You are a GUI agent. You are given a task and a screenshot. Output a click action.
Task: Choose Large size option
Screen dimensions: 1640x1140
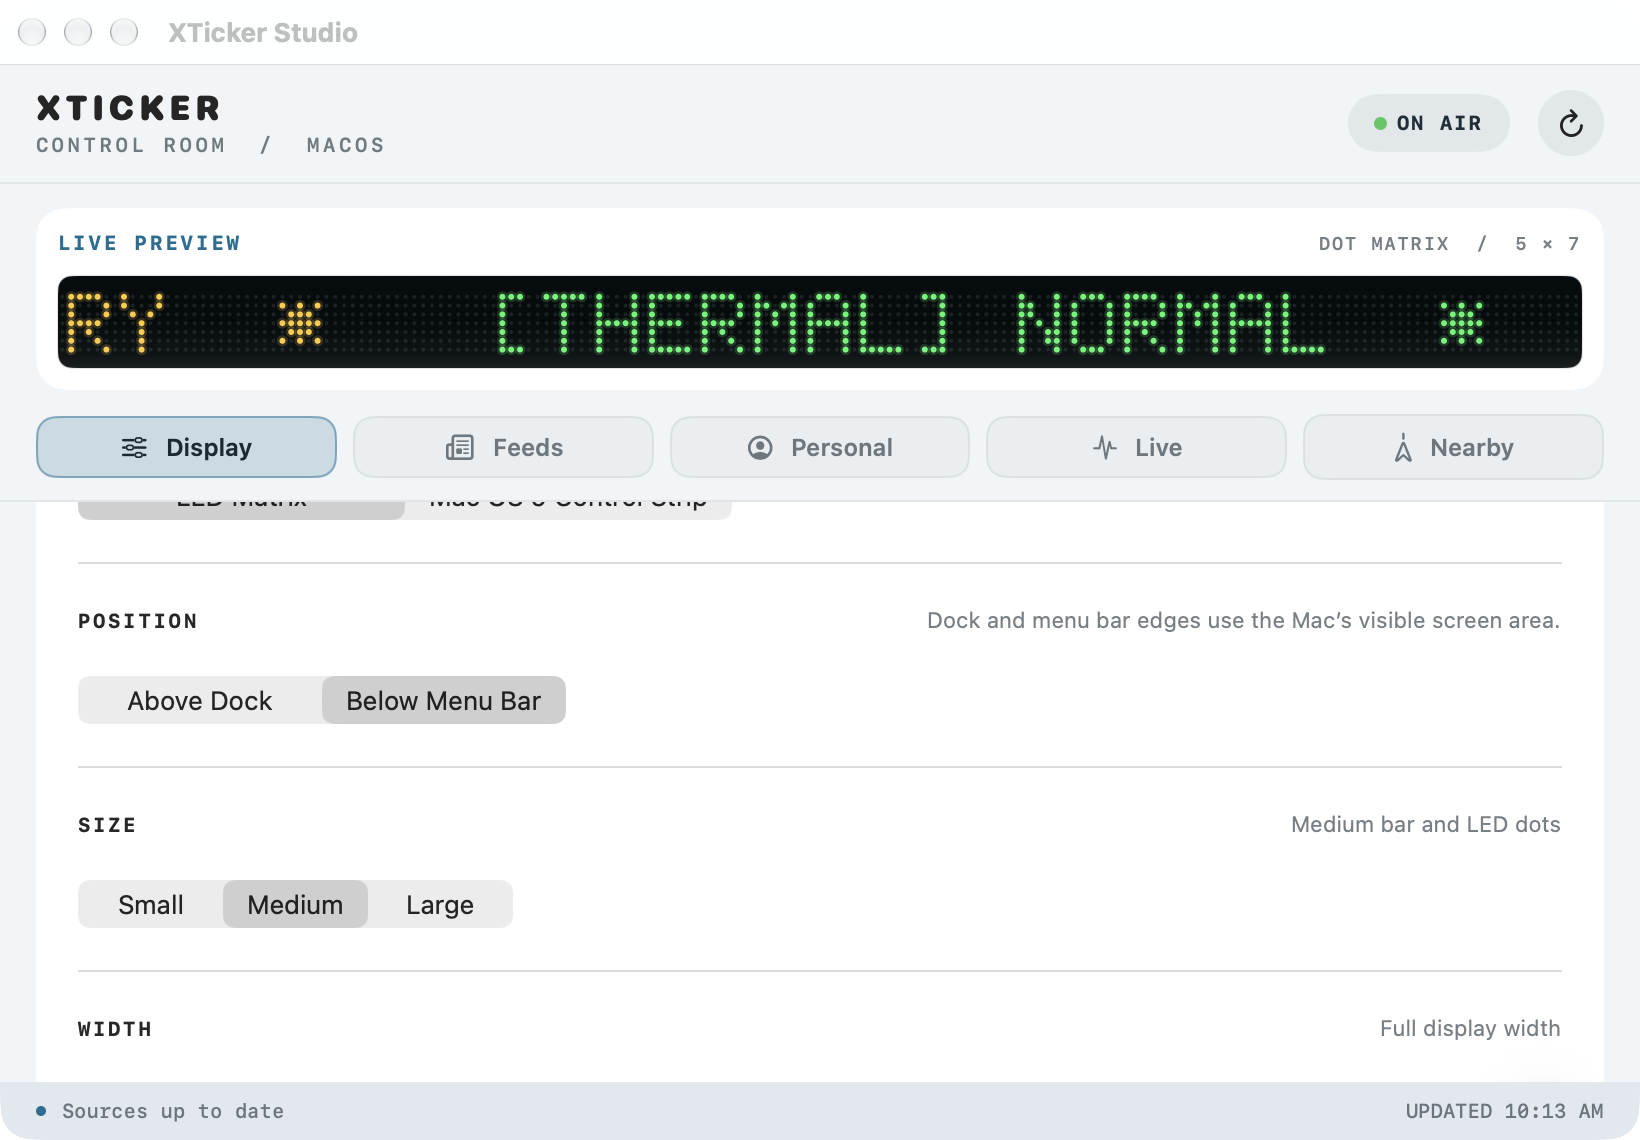[x=440, y=904]
